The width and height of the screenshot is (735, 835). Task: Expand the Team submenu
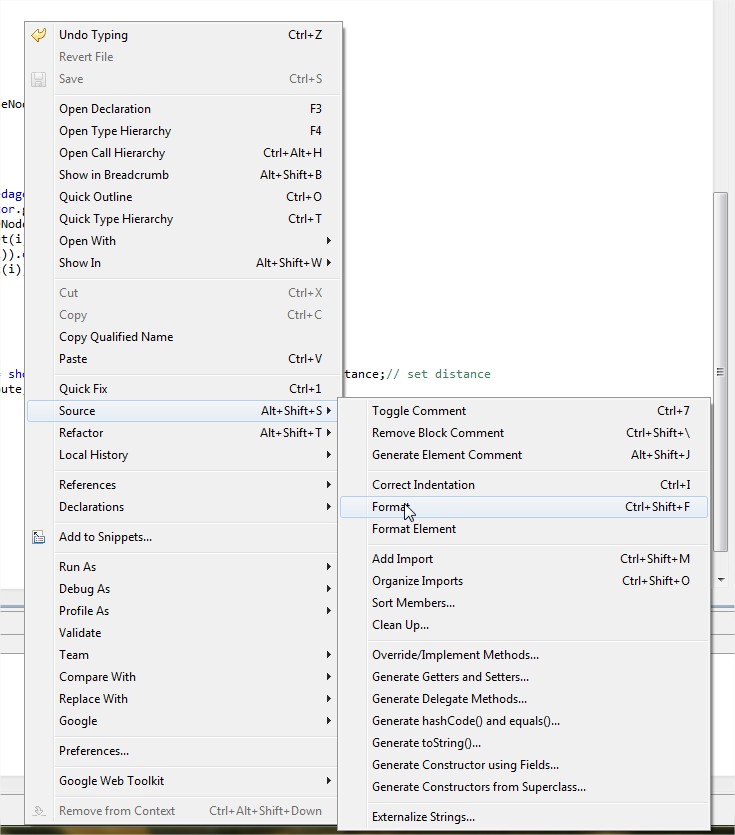183,655
